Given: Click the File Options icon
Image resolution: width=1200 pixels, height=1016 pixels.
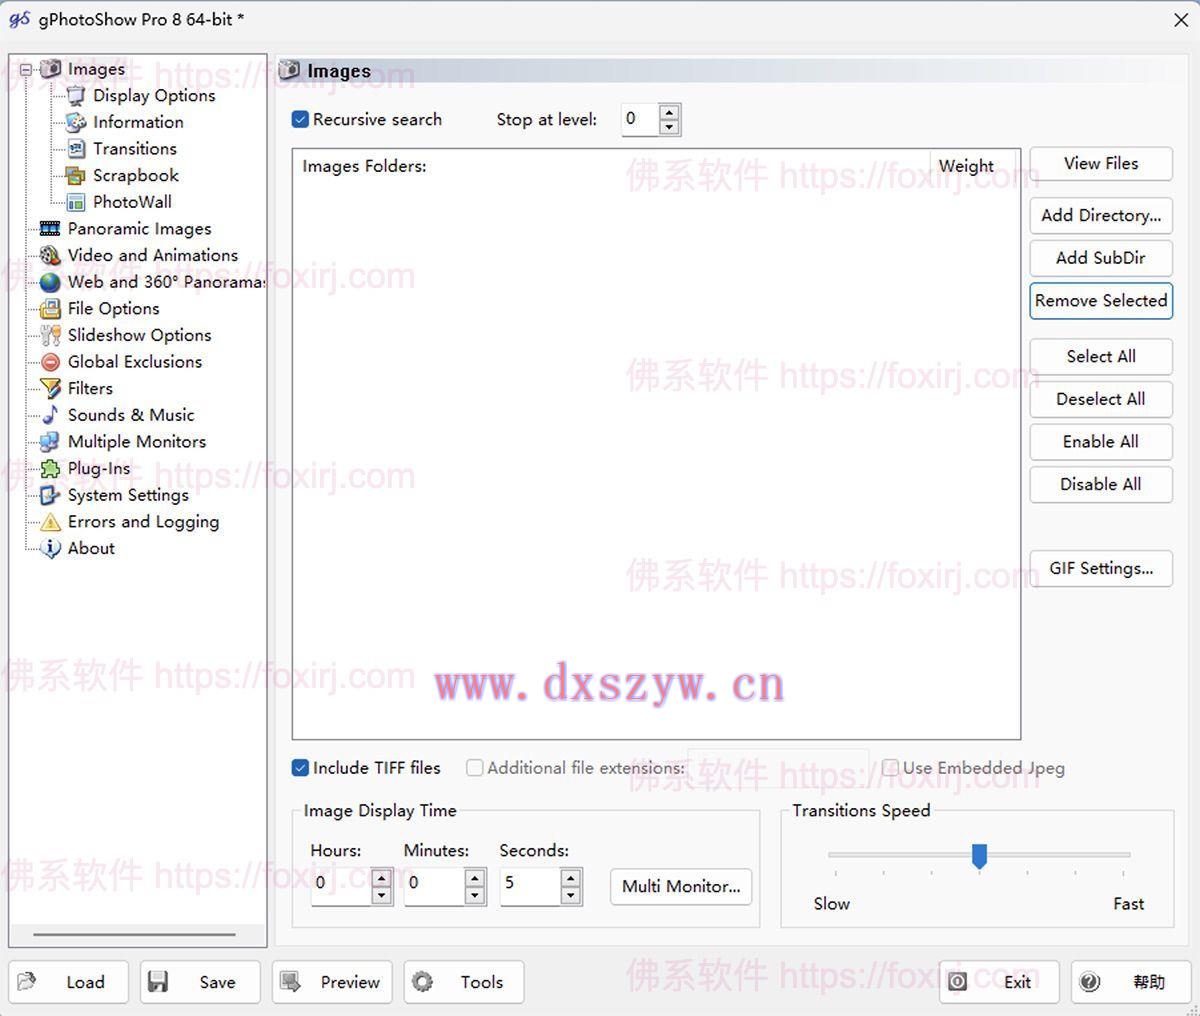Looking at the screenshot, I should click(x=50, y=309).
